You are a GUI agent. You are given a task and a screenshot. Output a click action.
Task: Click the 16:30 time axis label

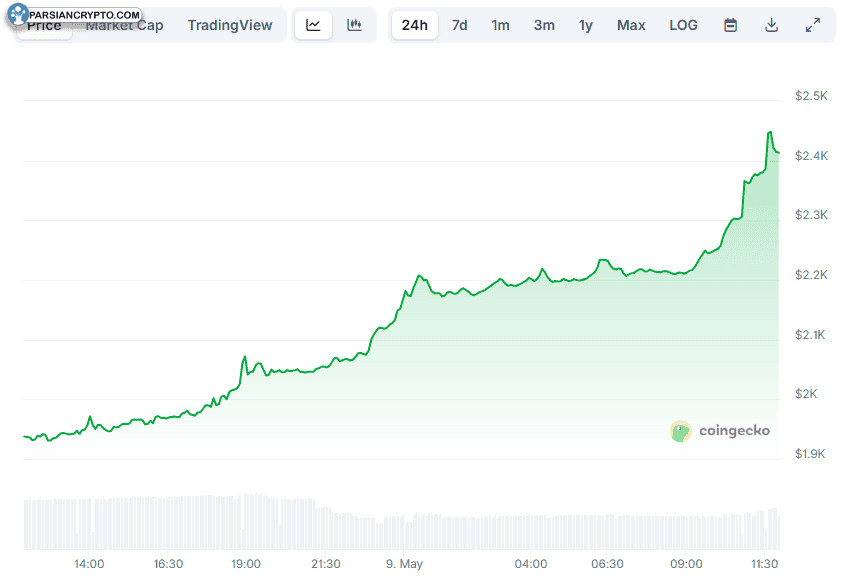tap(168, 564)
